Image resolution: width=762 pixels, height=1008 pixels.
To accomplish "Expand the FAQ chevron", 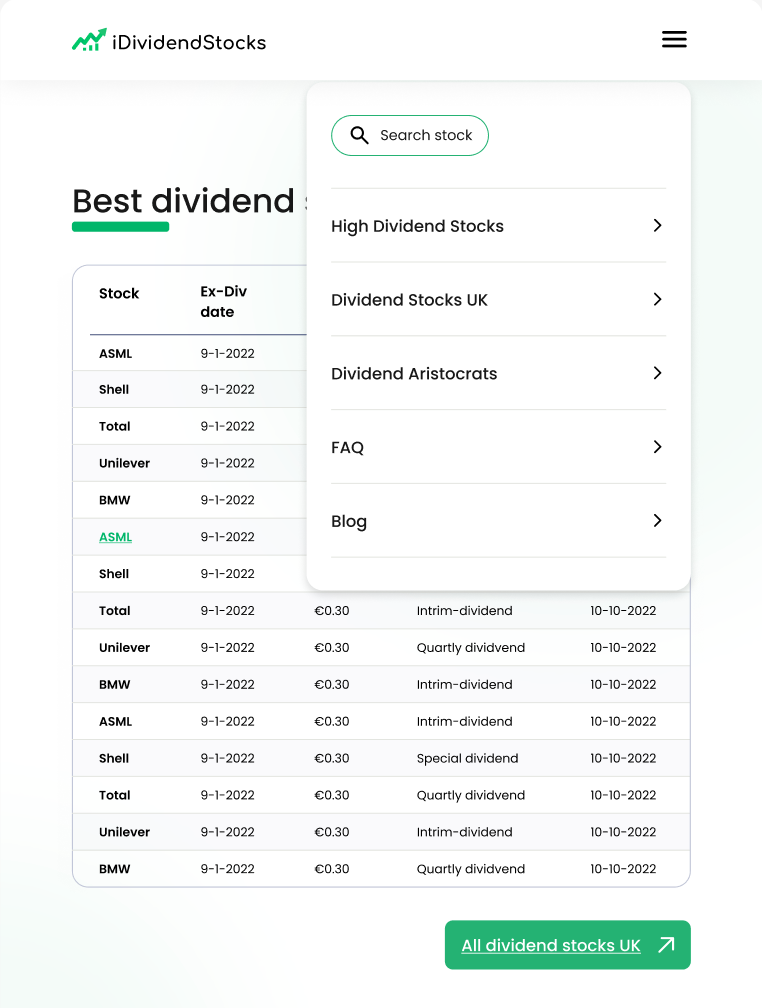I will pyautogui.click(x=657, y=447).
